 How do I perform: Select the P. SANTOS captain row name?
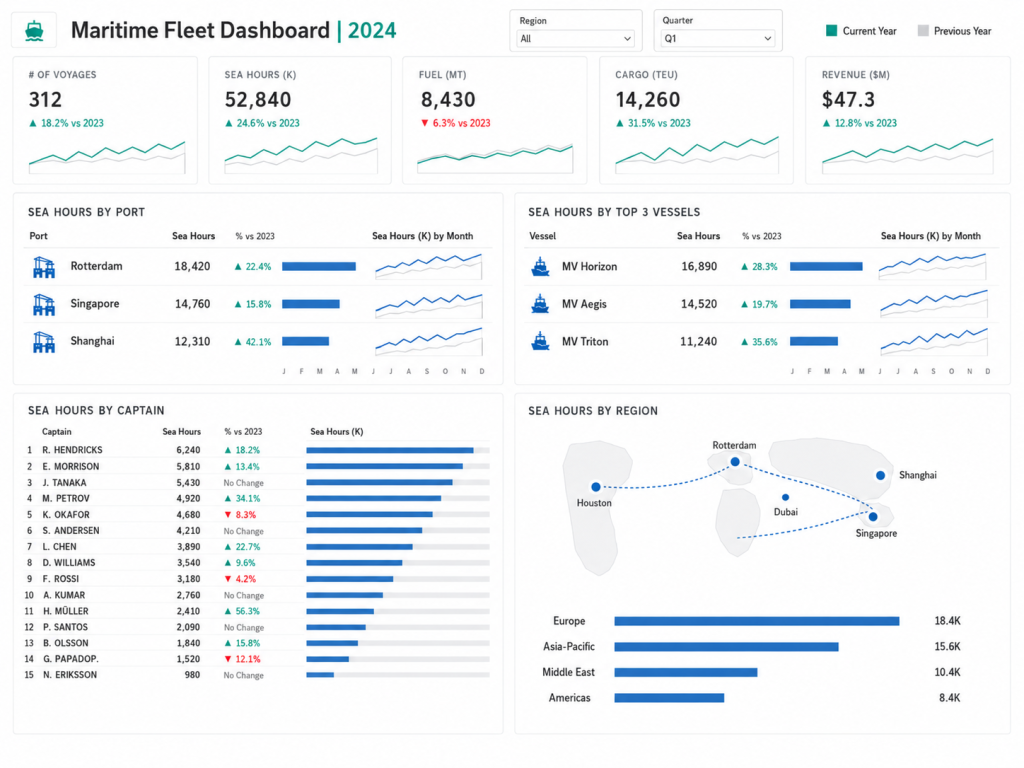(65, 627)
